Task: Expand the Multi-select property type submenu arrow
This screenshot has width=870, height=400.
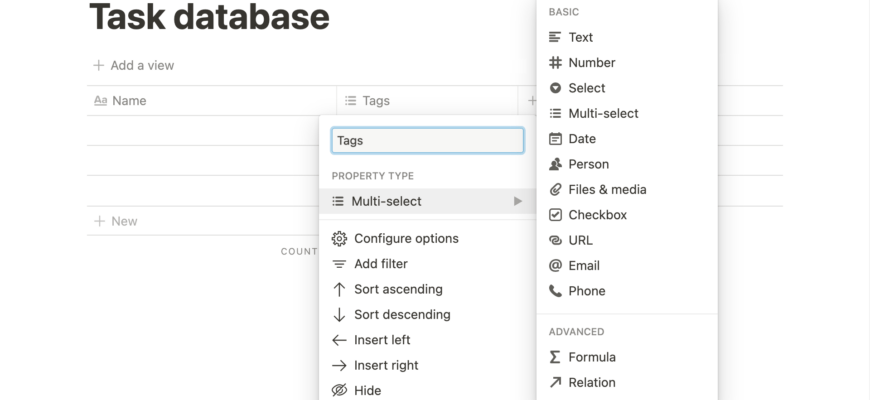Action: (x=518, y=201)
